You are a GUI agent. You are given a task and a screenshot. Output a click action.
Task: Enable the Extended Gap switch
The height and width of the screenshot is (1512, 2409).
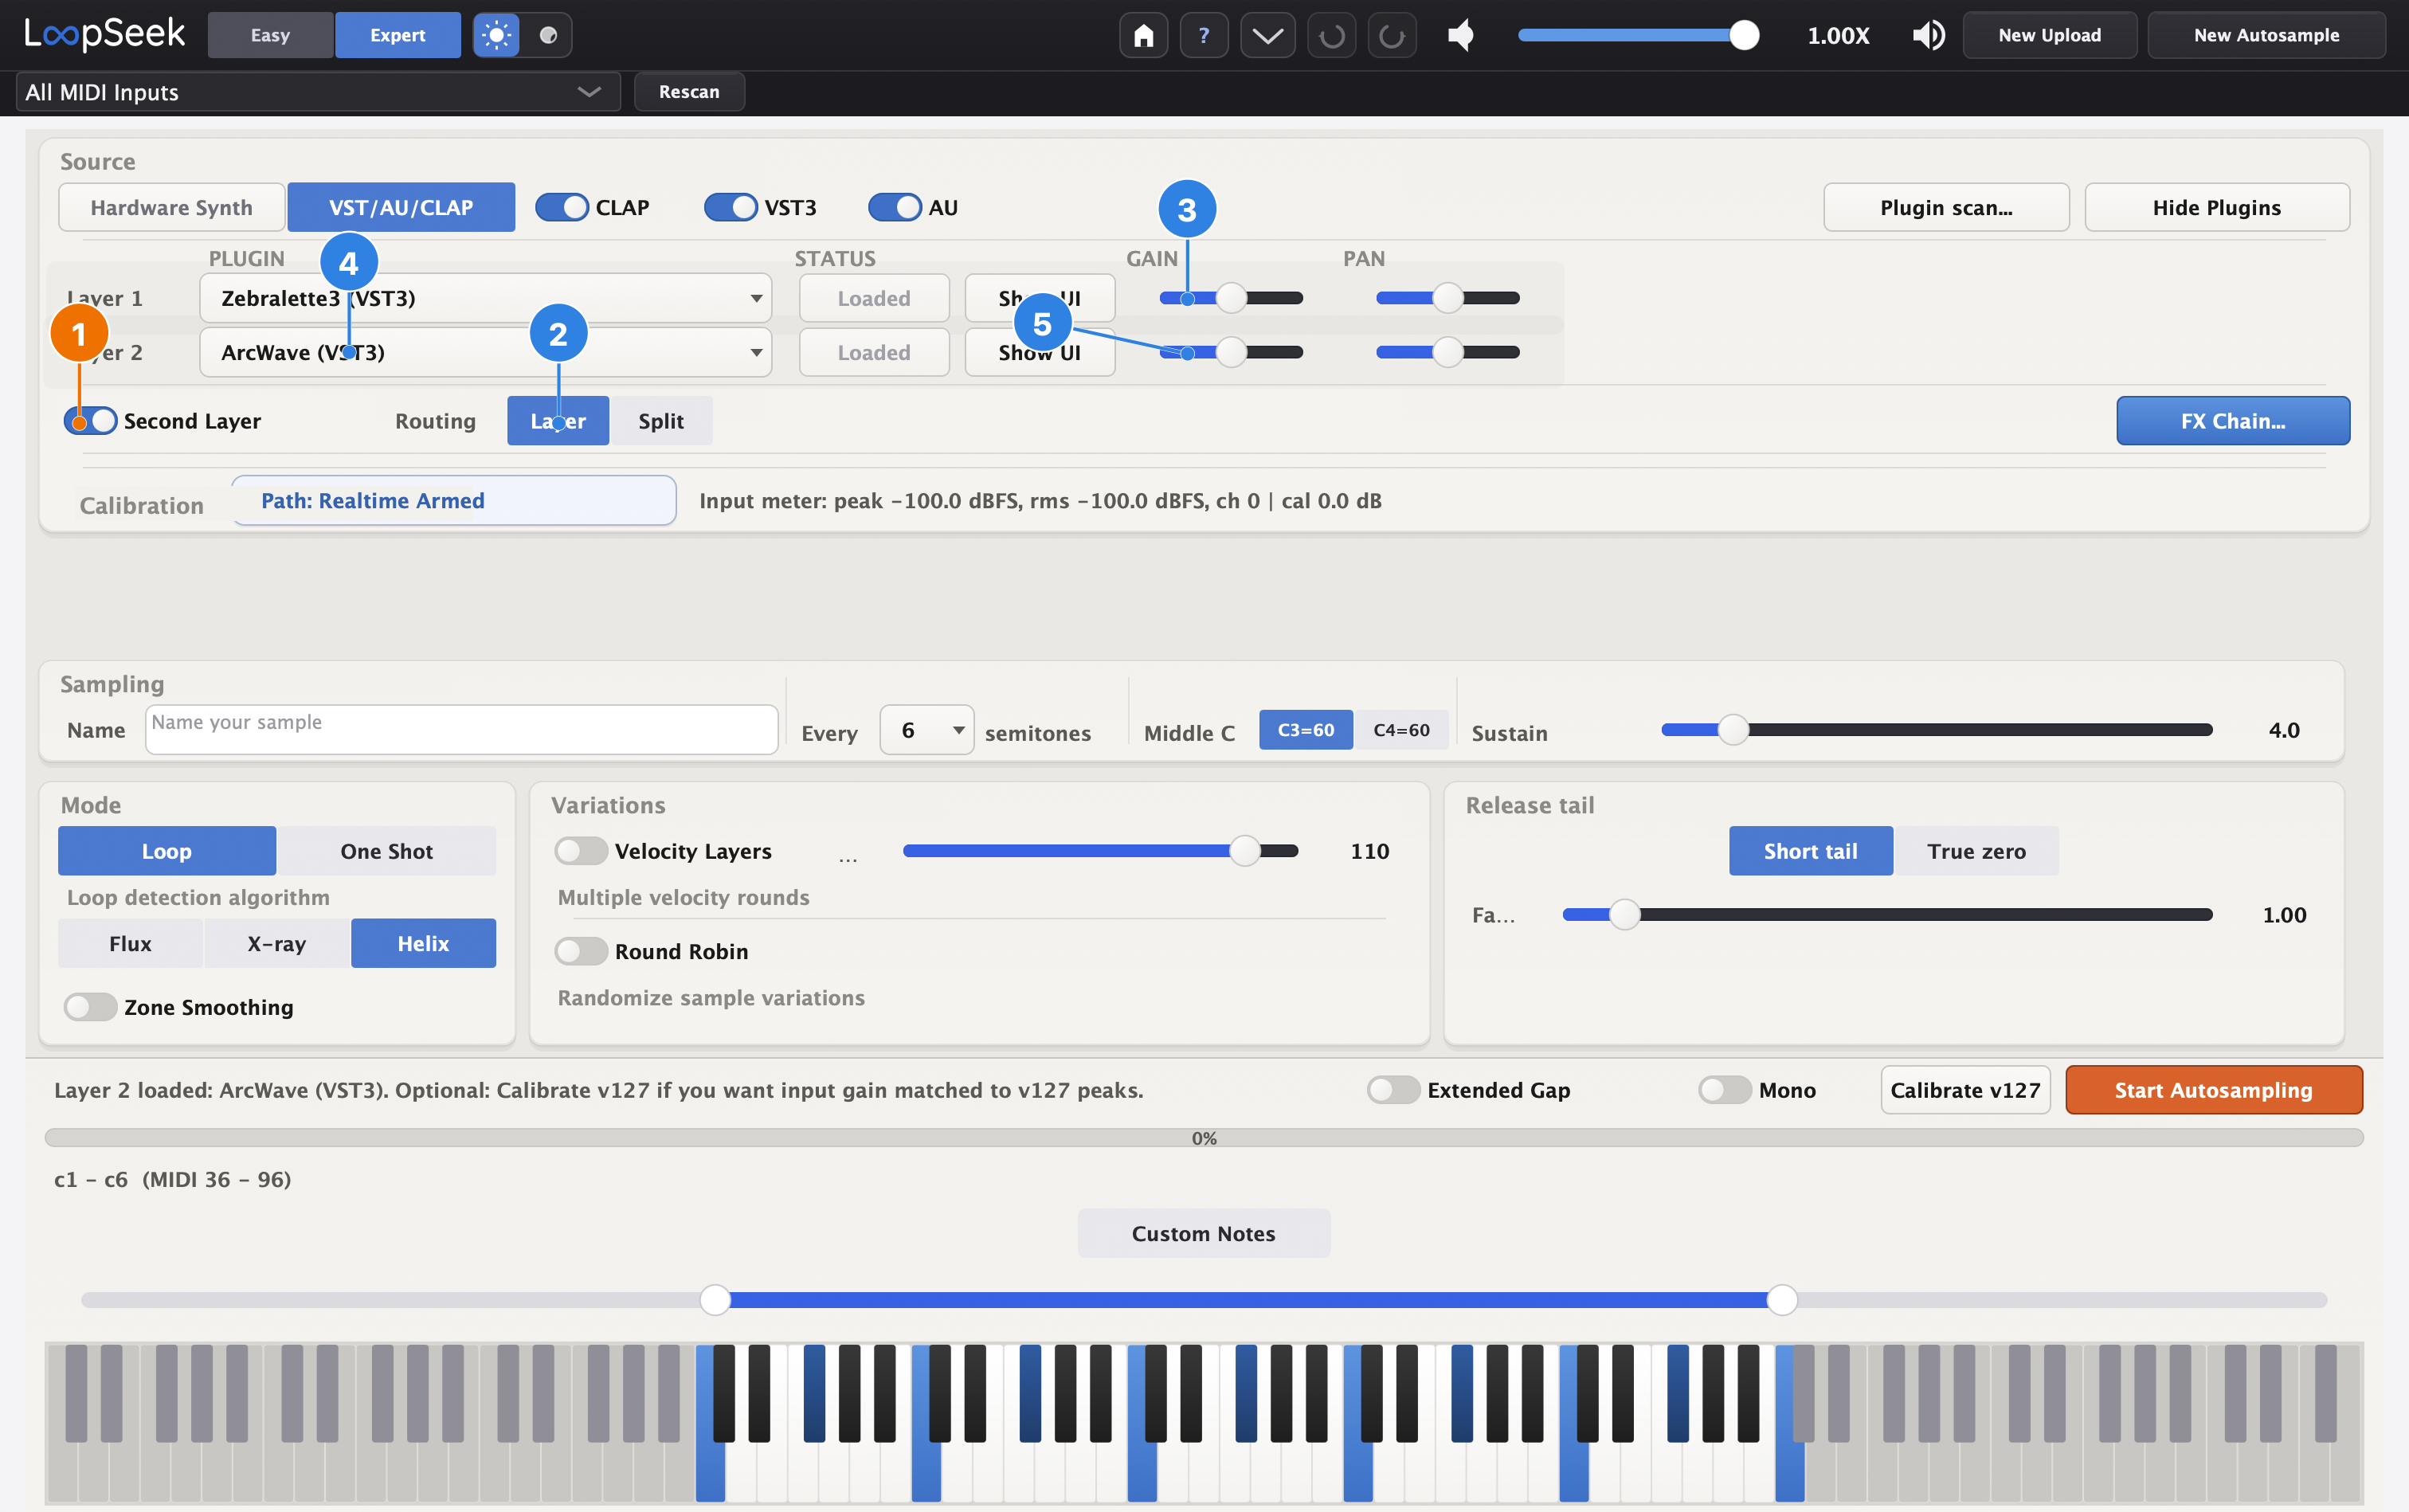1393,1090
